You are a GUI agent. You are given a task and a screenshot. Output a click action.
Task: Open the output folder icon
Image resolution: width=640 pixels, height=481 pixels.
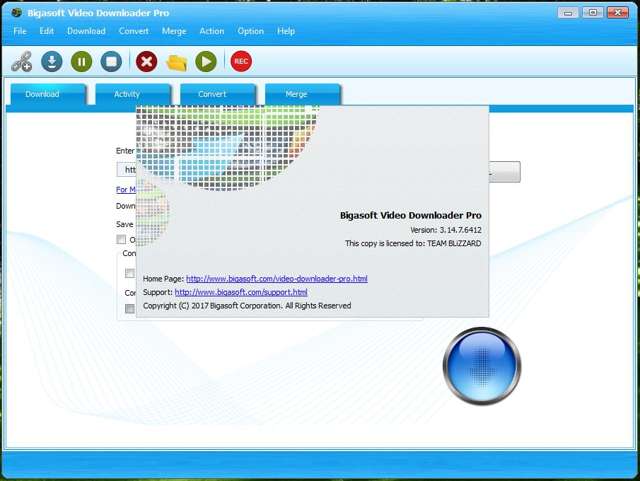click(x=176, y=62)
